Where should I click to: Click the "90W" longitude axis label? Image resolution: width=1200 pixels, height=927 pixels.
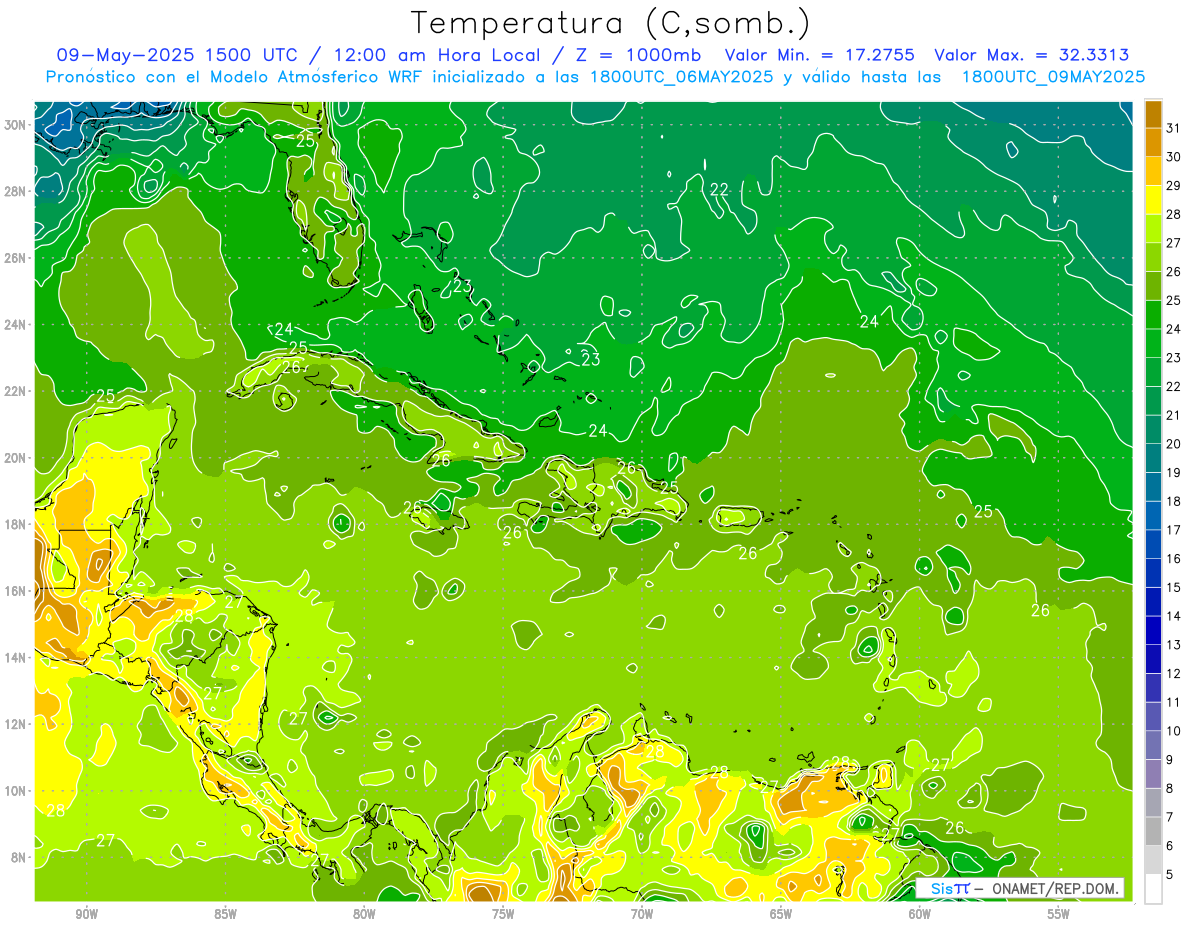[86, 914]
